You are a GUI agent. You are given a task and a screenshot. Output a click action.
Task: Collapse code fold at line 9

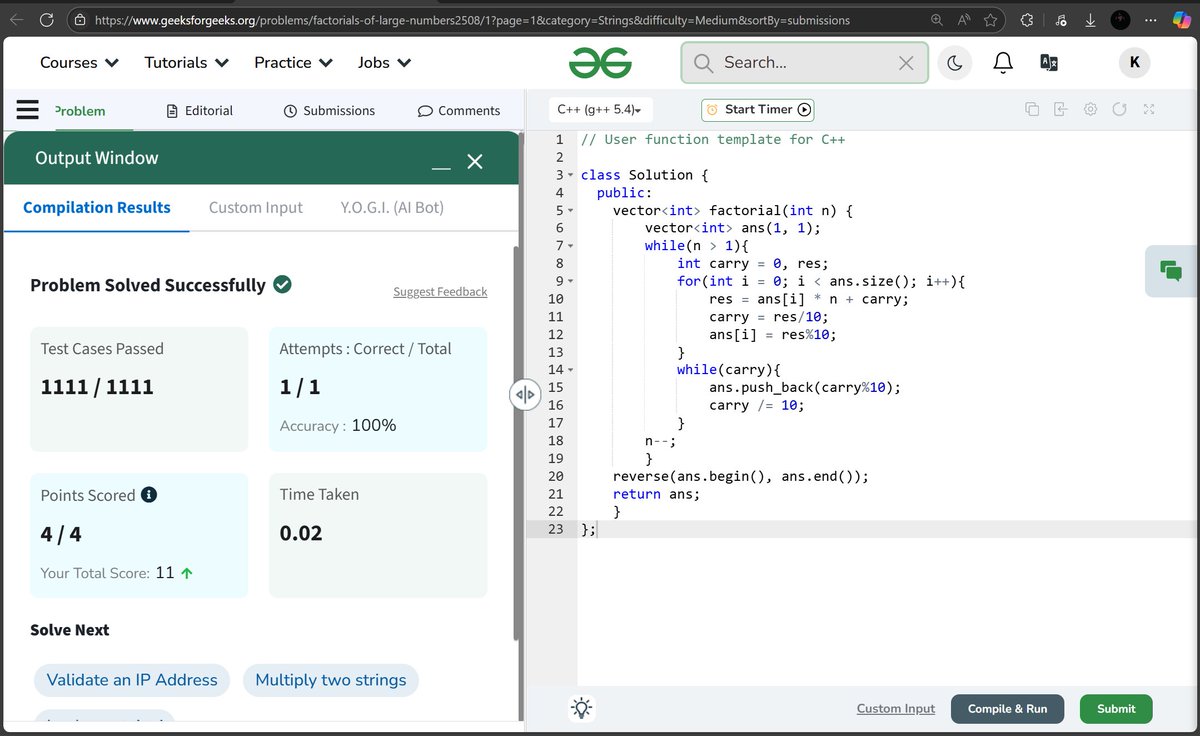coord(570,281)
